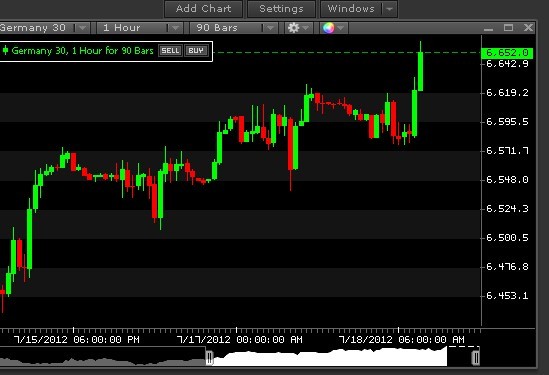Image resolution: width=549 pixels, height=375 pixels.
Task: Open the gear chart options menu
Action: tap(298, 28)
